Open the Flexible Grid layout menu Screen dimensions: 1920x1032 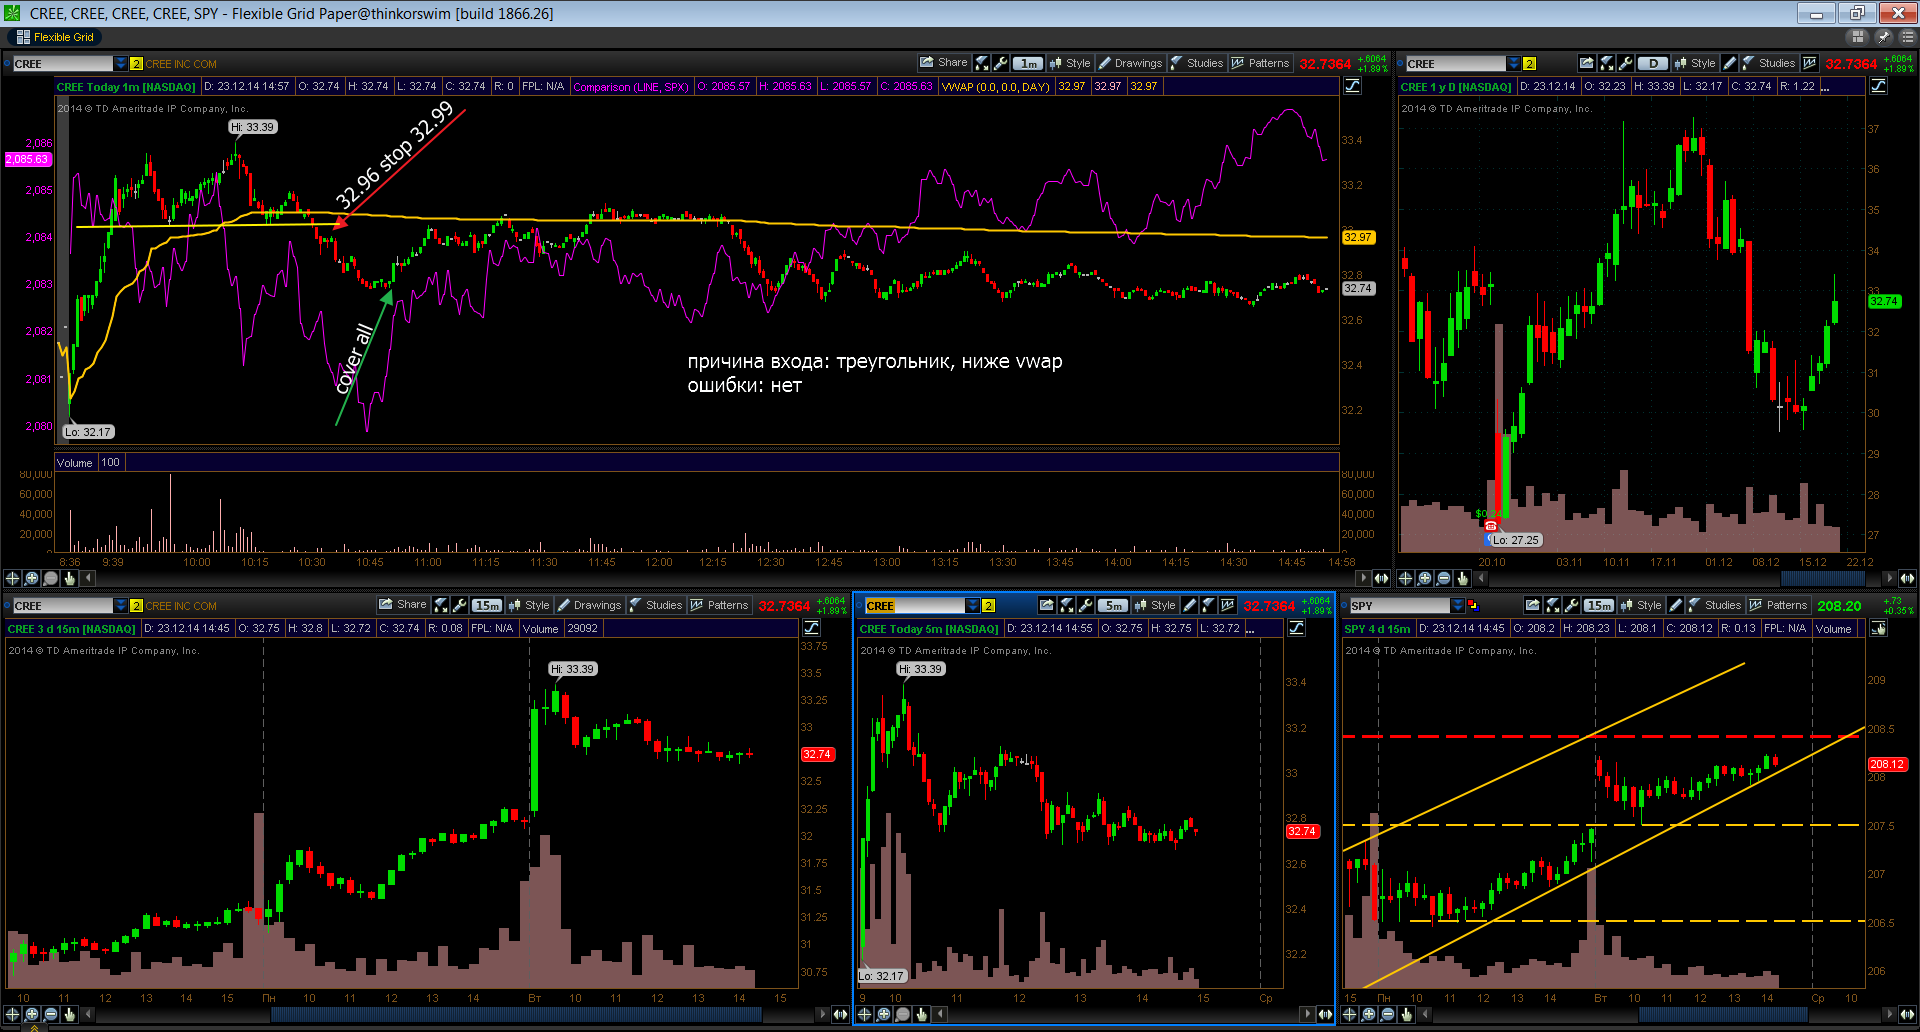(x=56, y=37)
